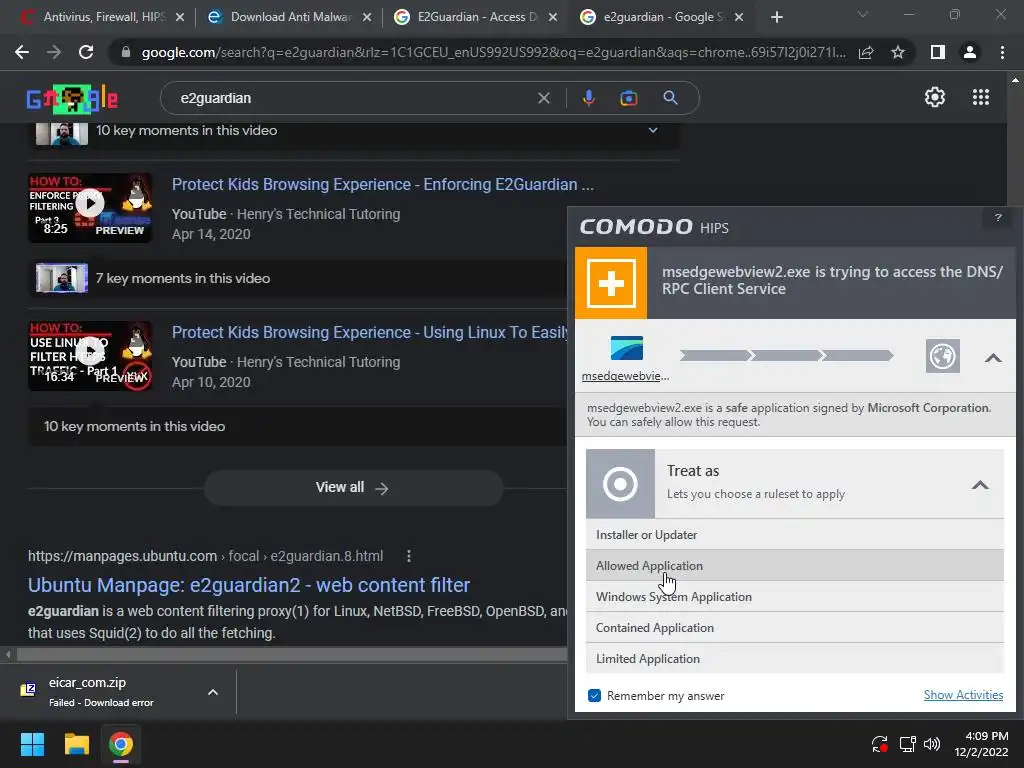
Task: Click the Chrome taskbar icon
Action: pyautogui.click(x=121, y=744)
